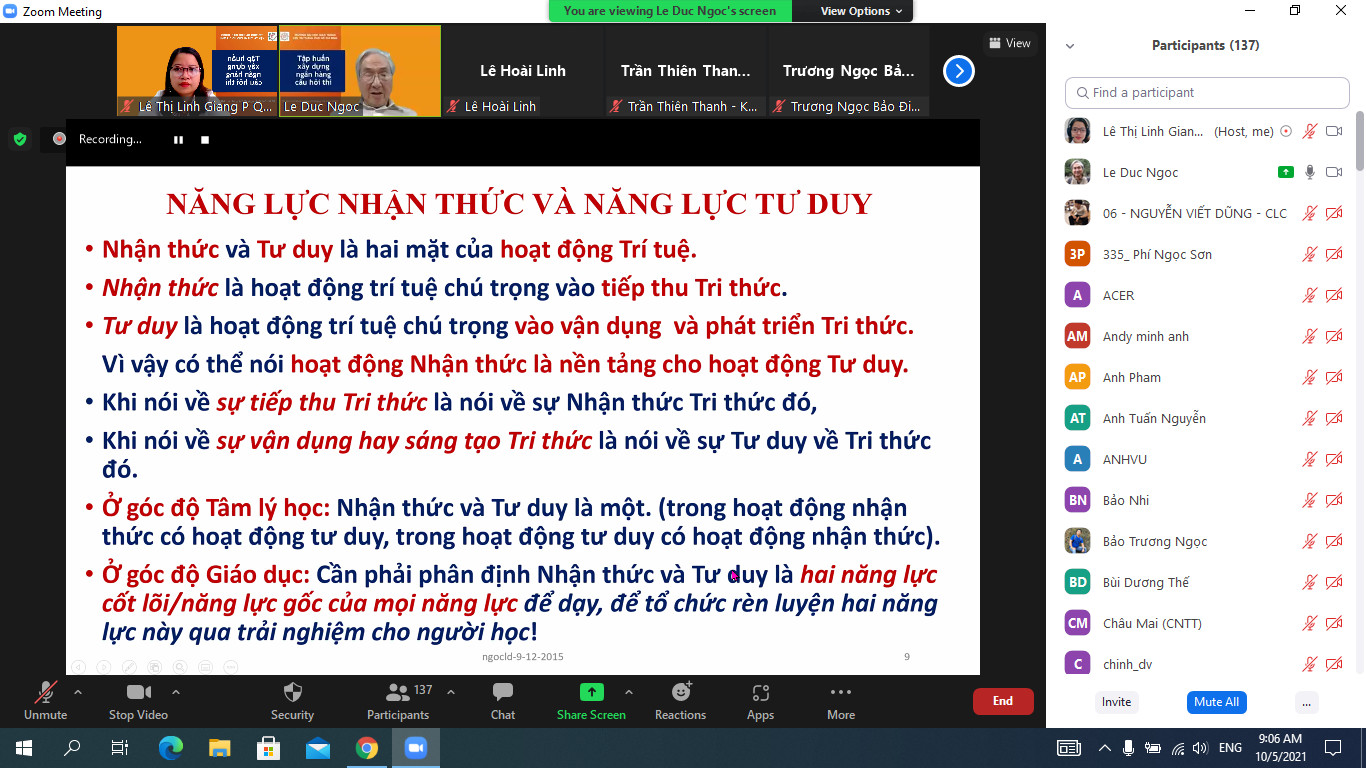Open the Apps icon in toolbar
Image resolution: width=1366 pixels, height=768 pixels.
[x=760, y=692]
